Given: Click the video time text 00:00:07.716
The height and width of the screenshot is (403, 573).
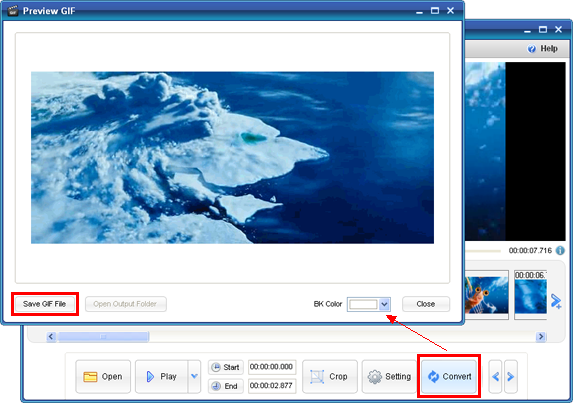Looking at the screenshot, I should [530, 251].
